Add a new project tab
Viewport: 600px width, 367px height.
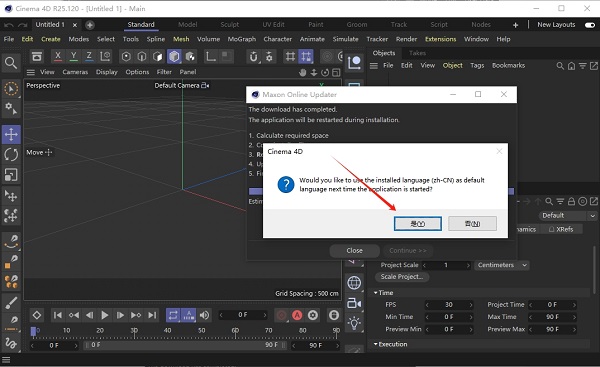[x=90, y=25]
